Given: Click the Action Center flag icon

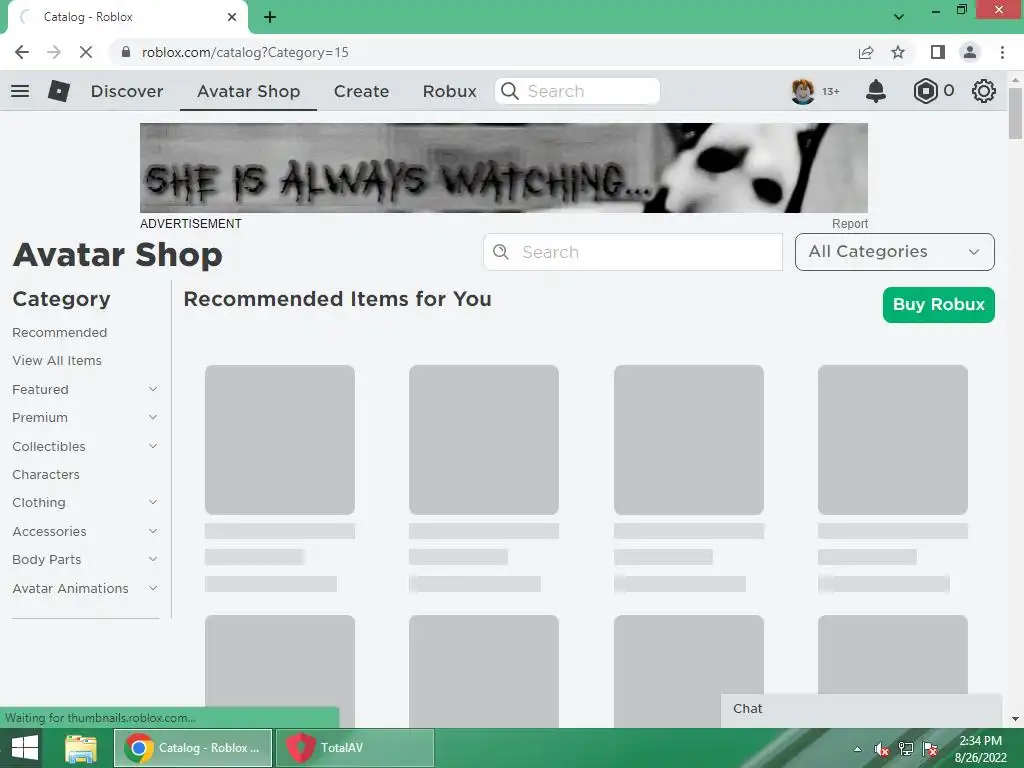Looking at the screenshot, I should (931, 749).
